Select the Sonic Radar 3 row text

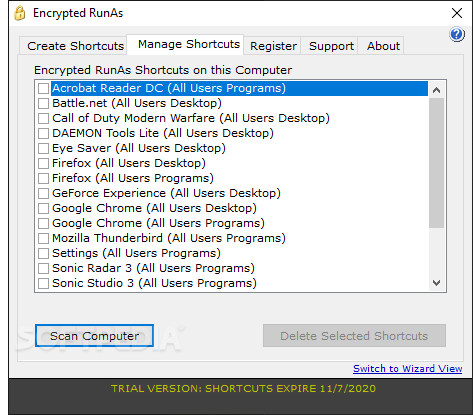153,268
